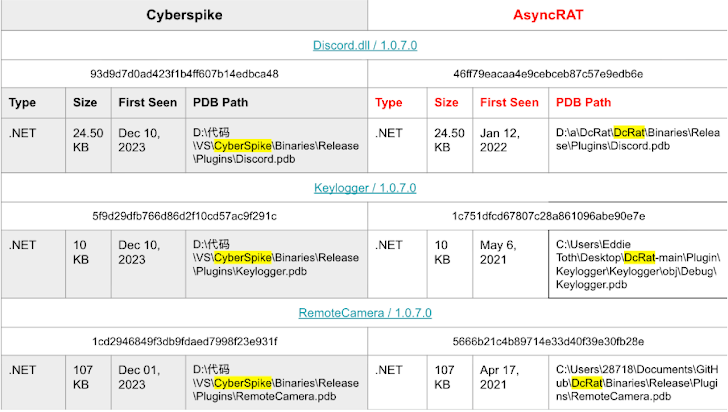
Task: Click the Eddie Toth Keylogger.pdb path cell
Action: coord(637,264)
